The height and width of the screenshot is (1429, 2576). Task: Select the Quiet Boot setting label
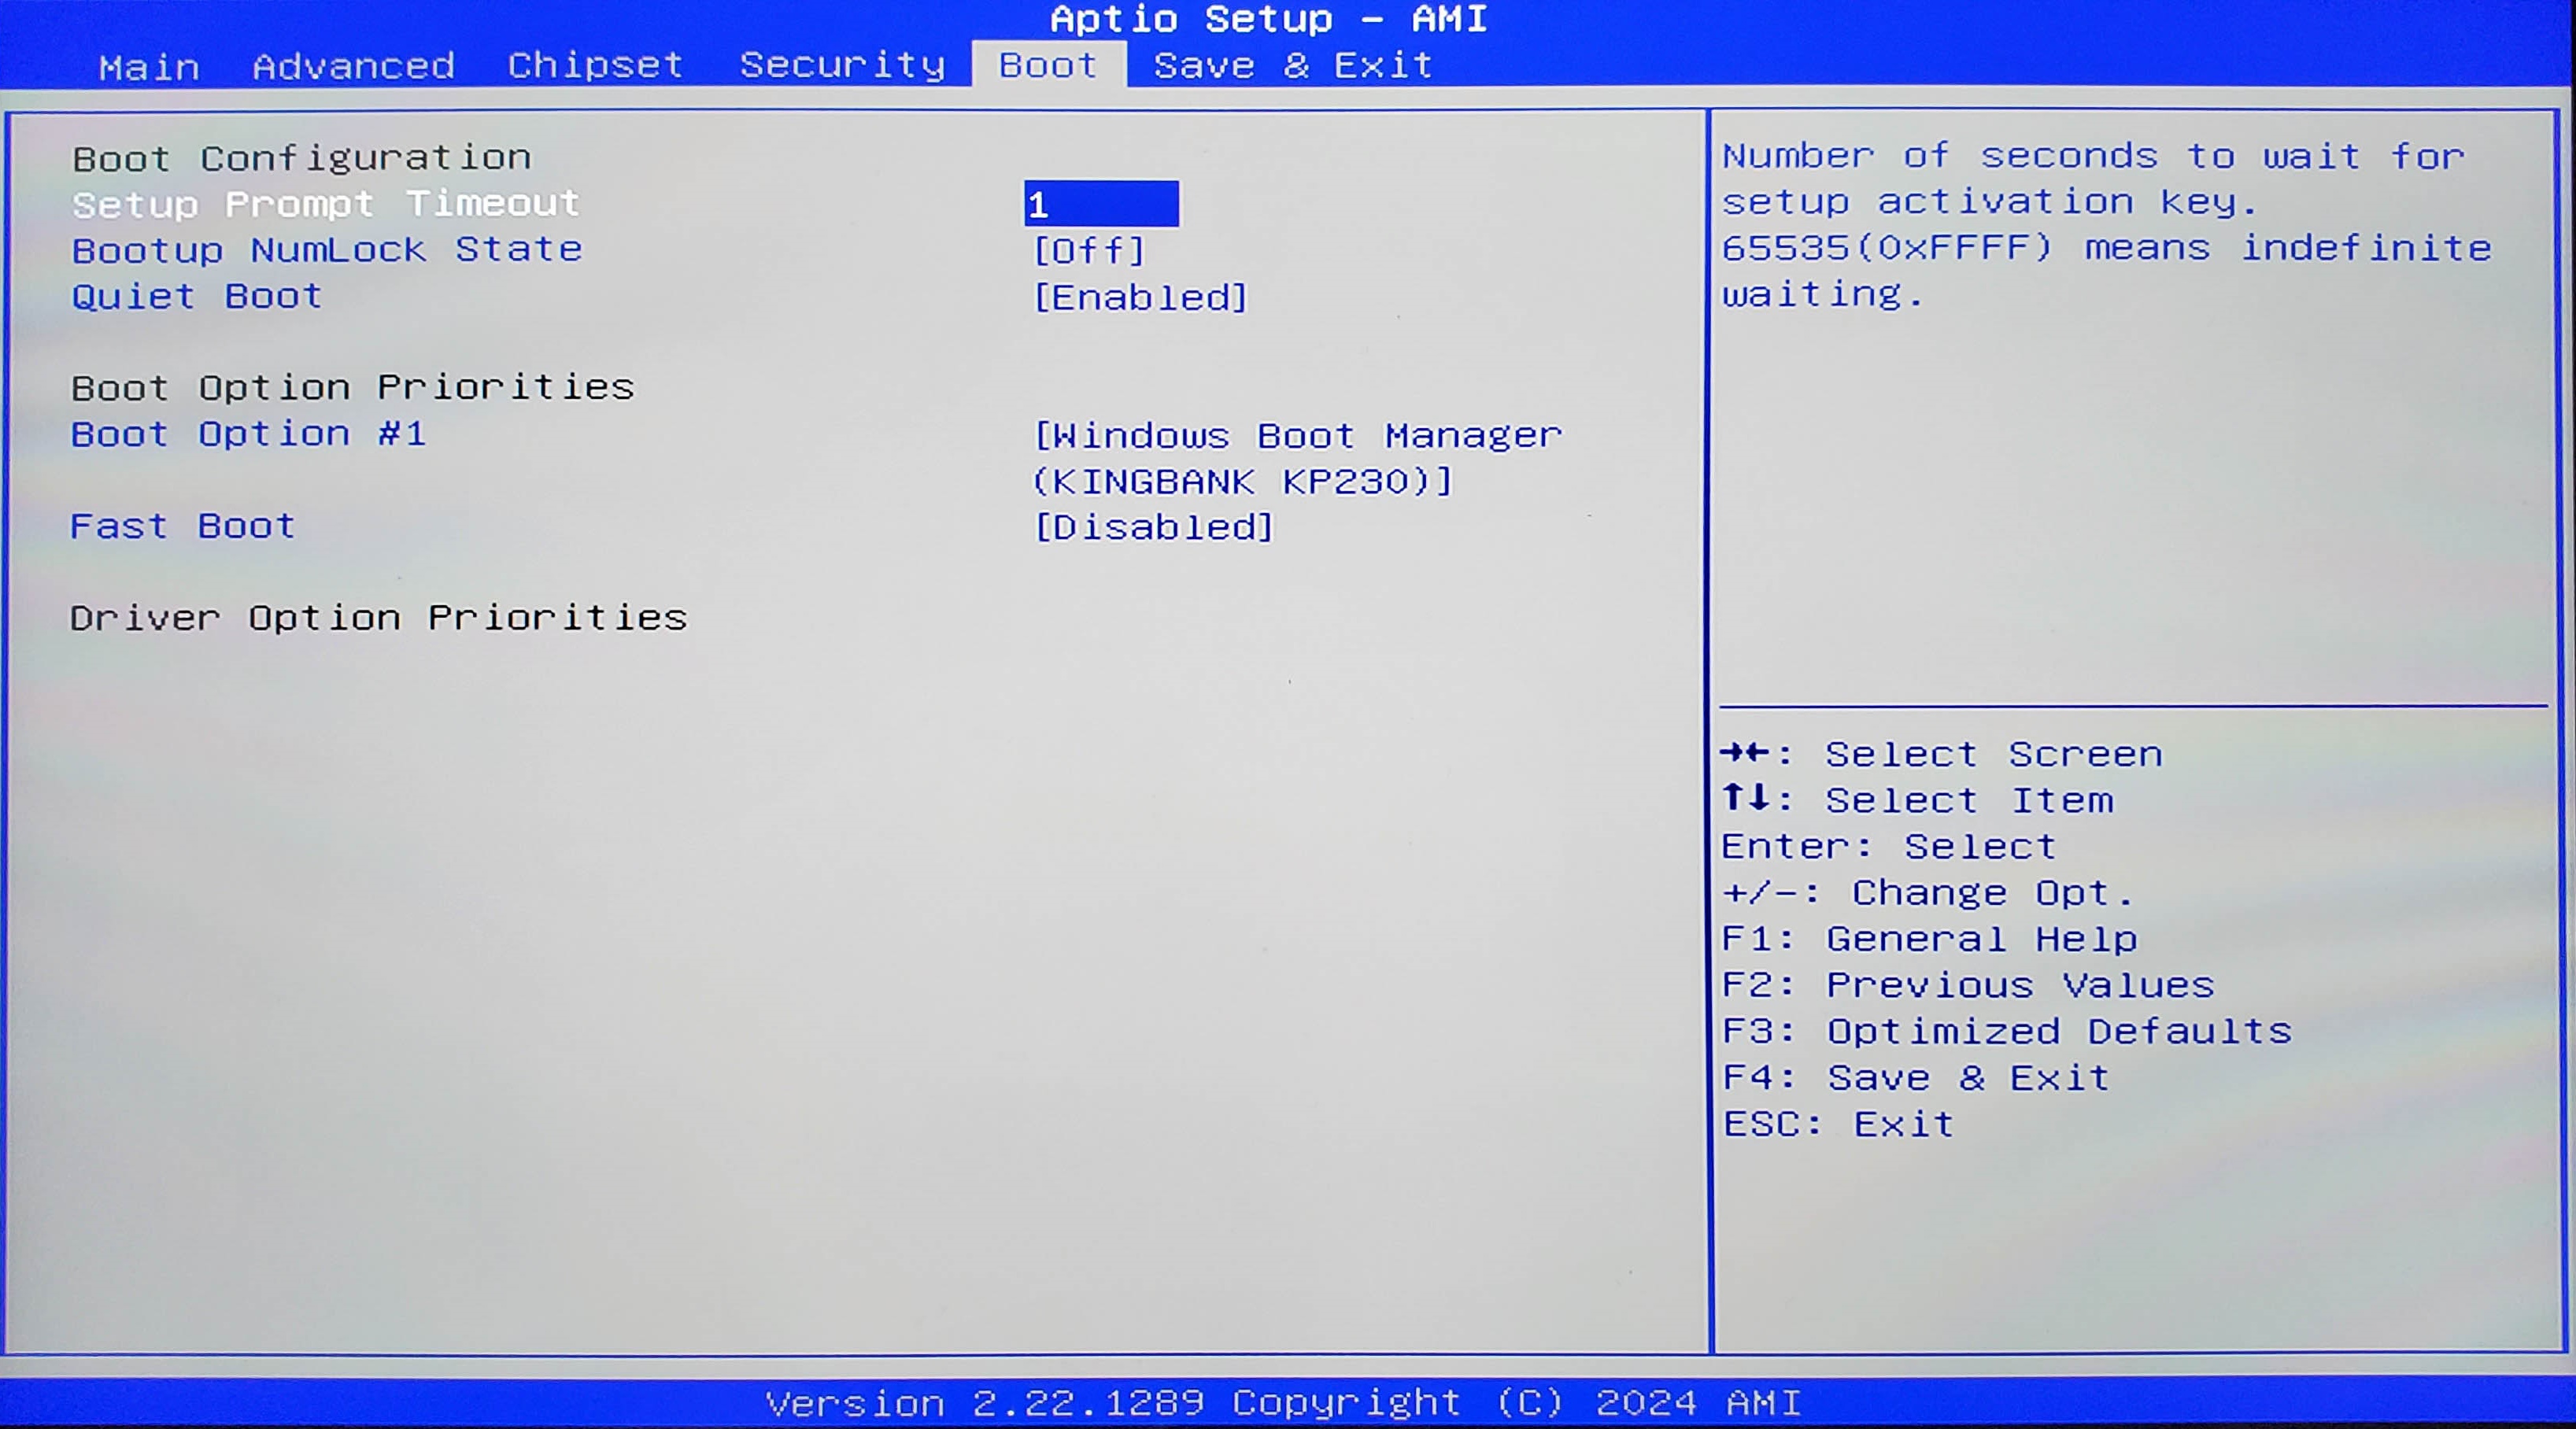tap(197, 296)
